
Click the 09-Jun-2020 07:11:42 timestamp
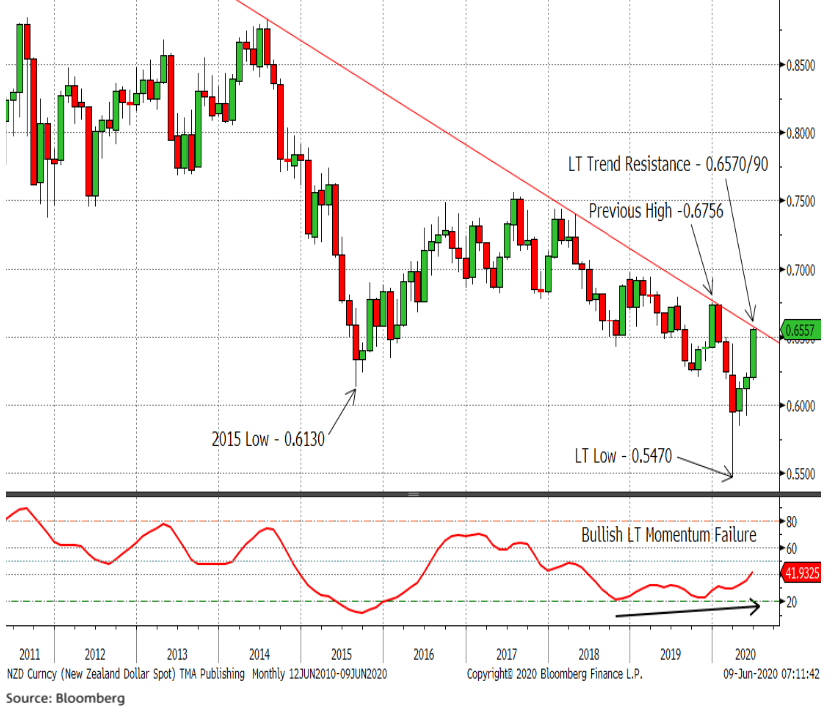coord(772,675)
